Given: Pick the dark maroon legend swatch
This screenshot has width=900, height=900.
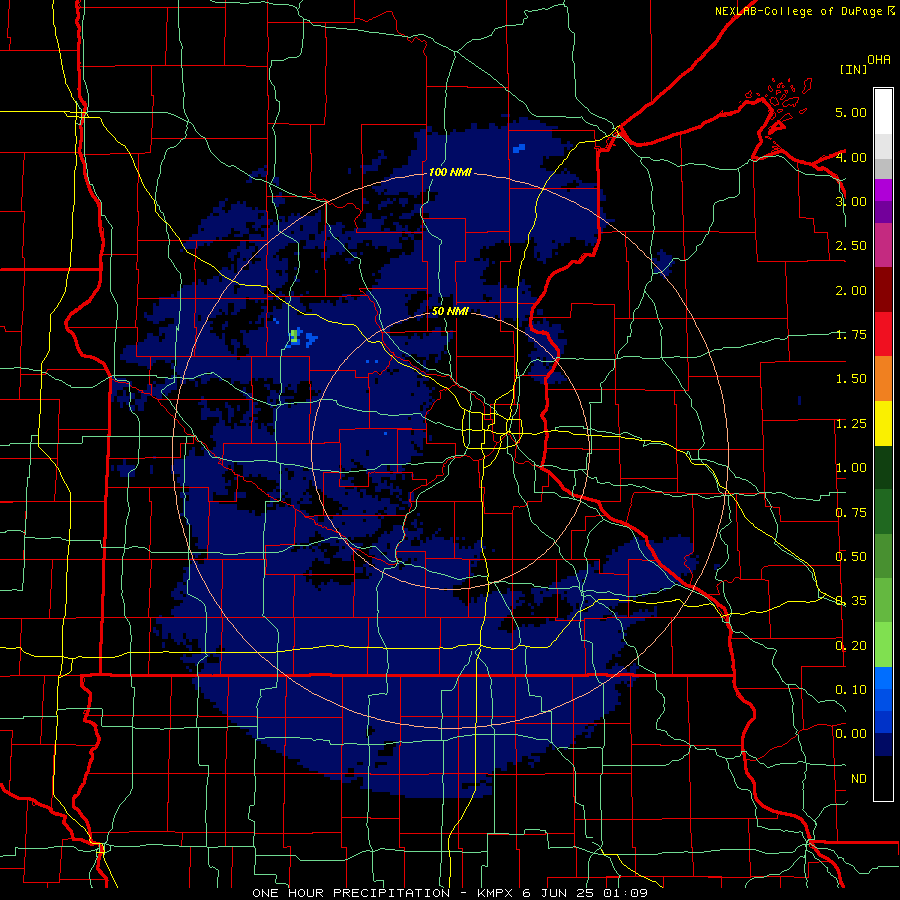Looking at the screenshot, I should click(x=883, y=290).
